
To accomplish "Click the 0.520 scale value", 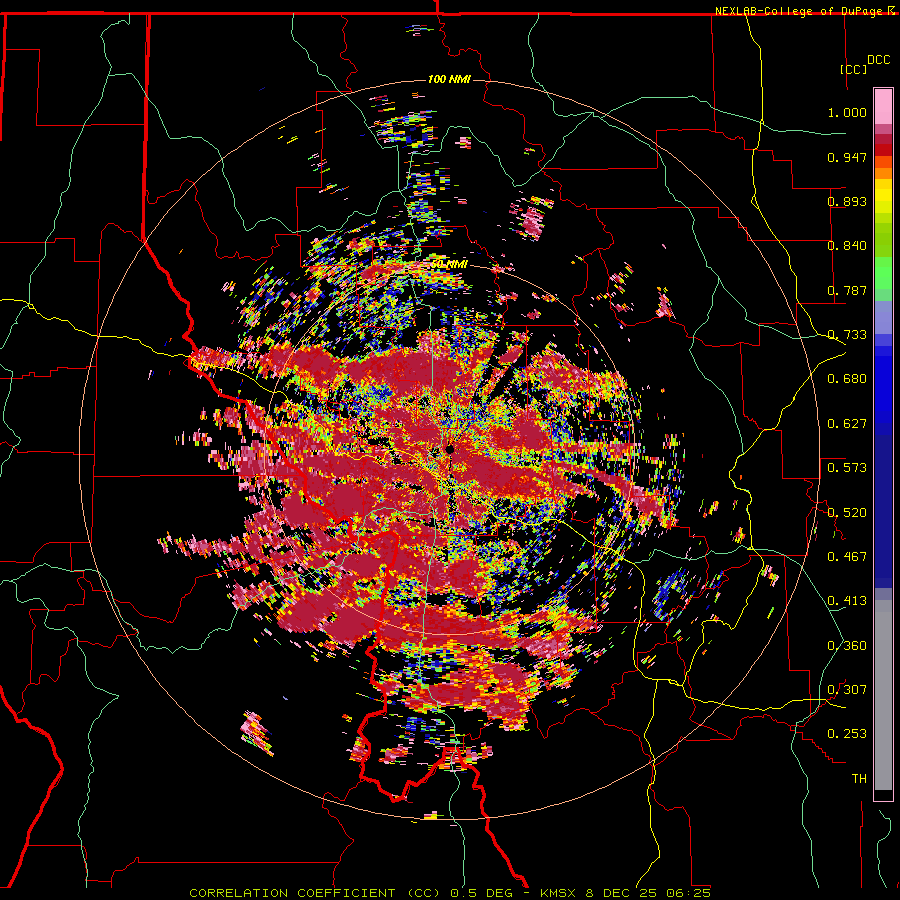I will click(x=847, y=513).
